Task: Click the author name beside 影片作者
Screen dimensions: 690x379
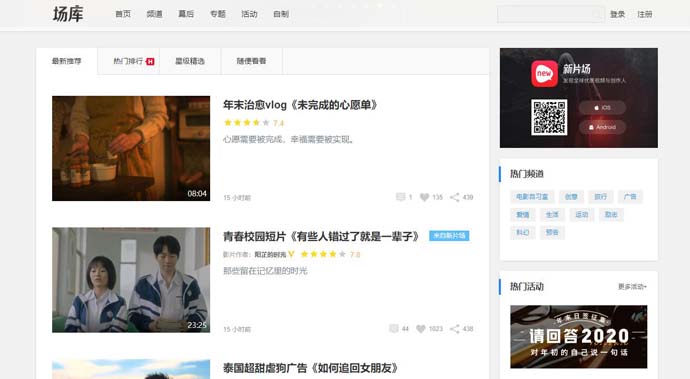Action: tap(270, 254)
